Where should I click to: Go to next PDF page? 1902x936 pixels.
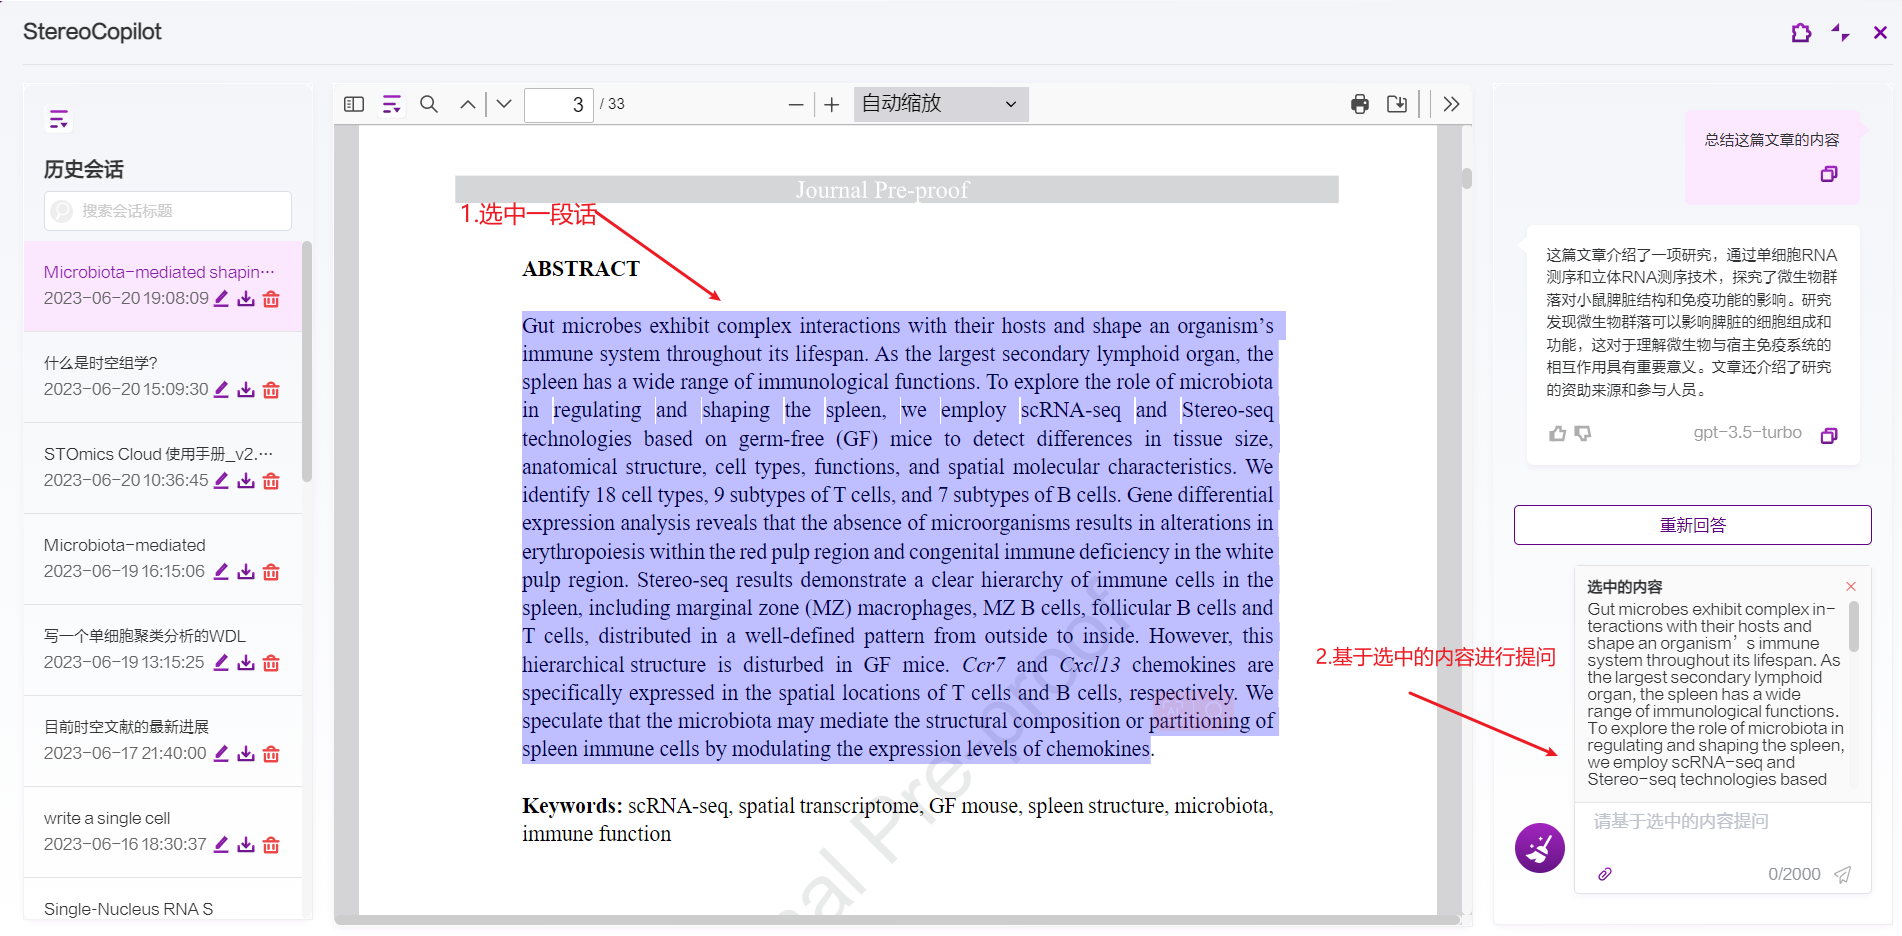504,104
